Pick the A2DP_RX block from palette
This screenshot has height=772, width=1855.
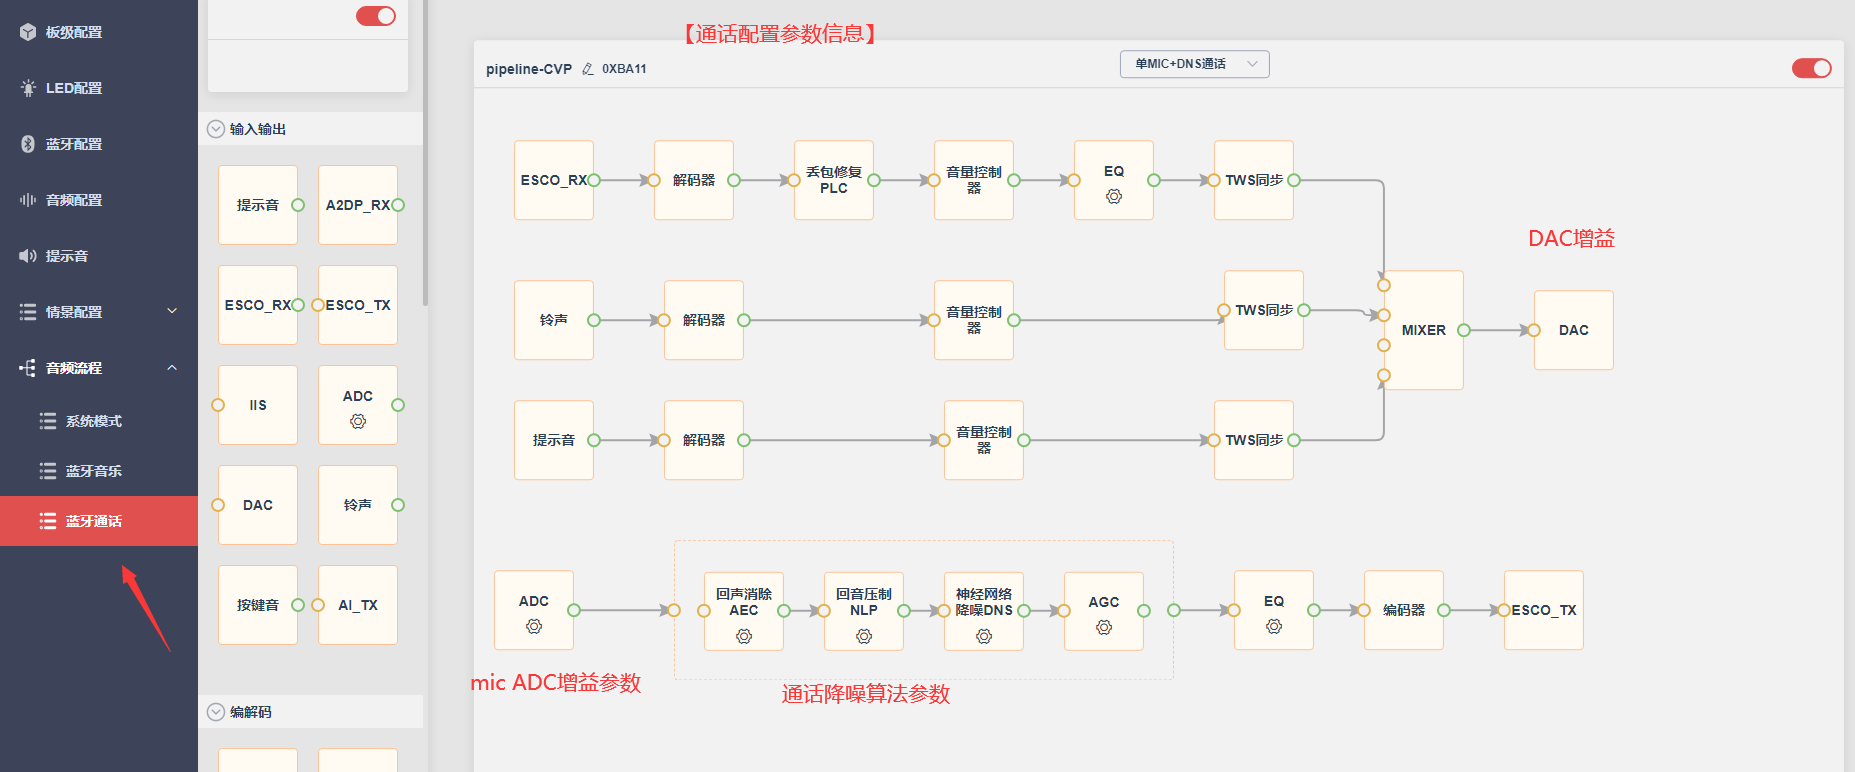(x=358, y=205)
